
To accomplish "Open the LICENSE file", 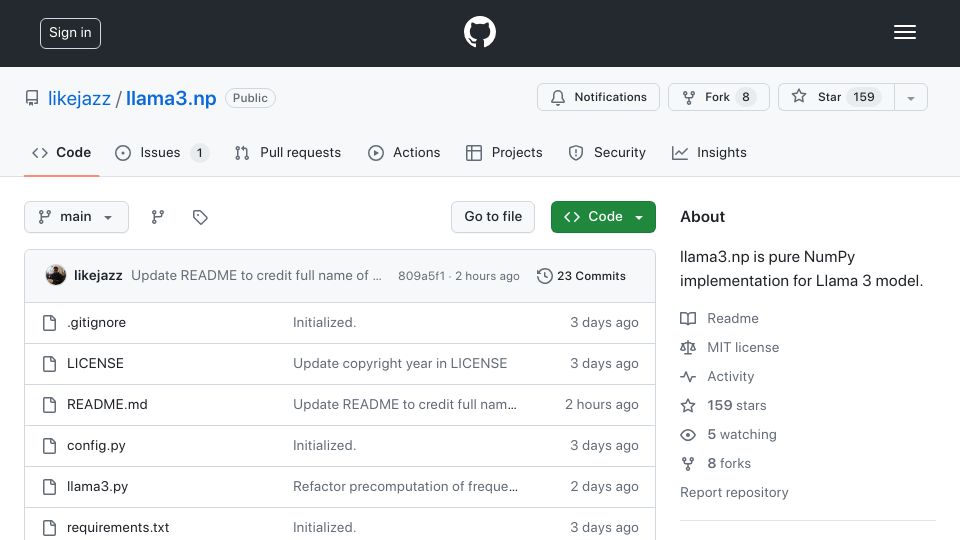I will 95,364.
